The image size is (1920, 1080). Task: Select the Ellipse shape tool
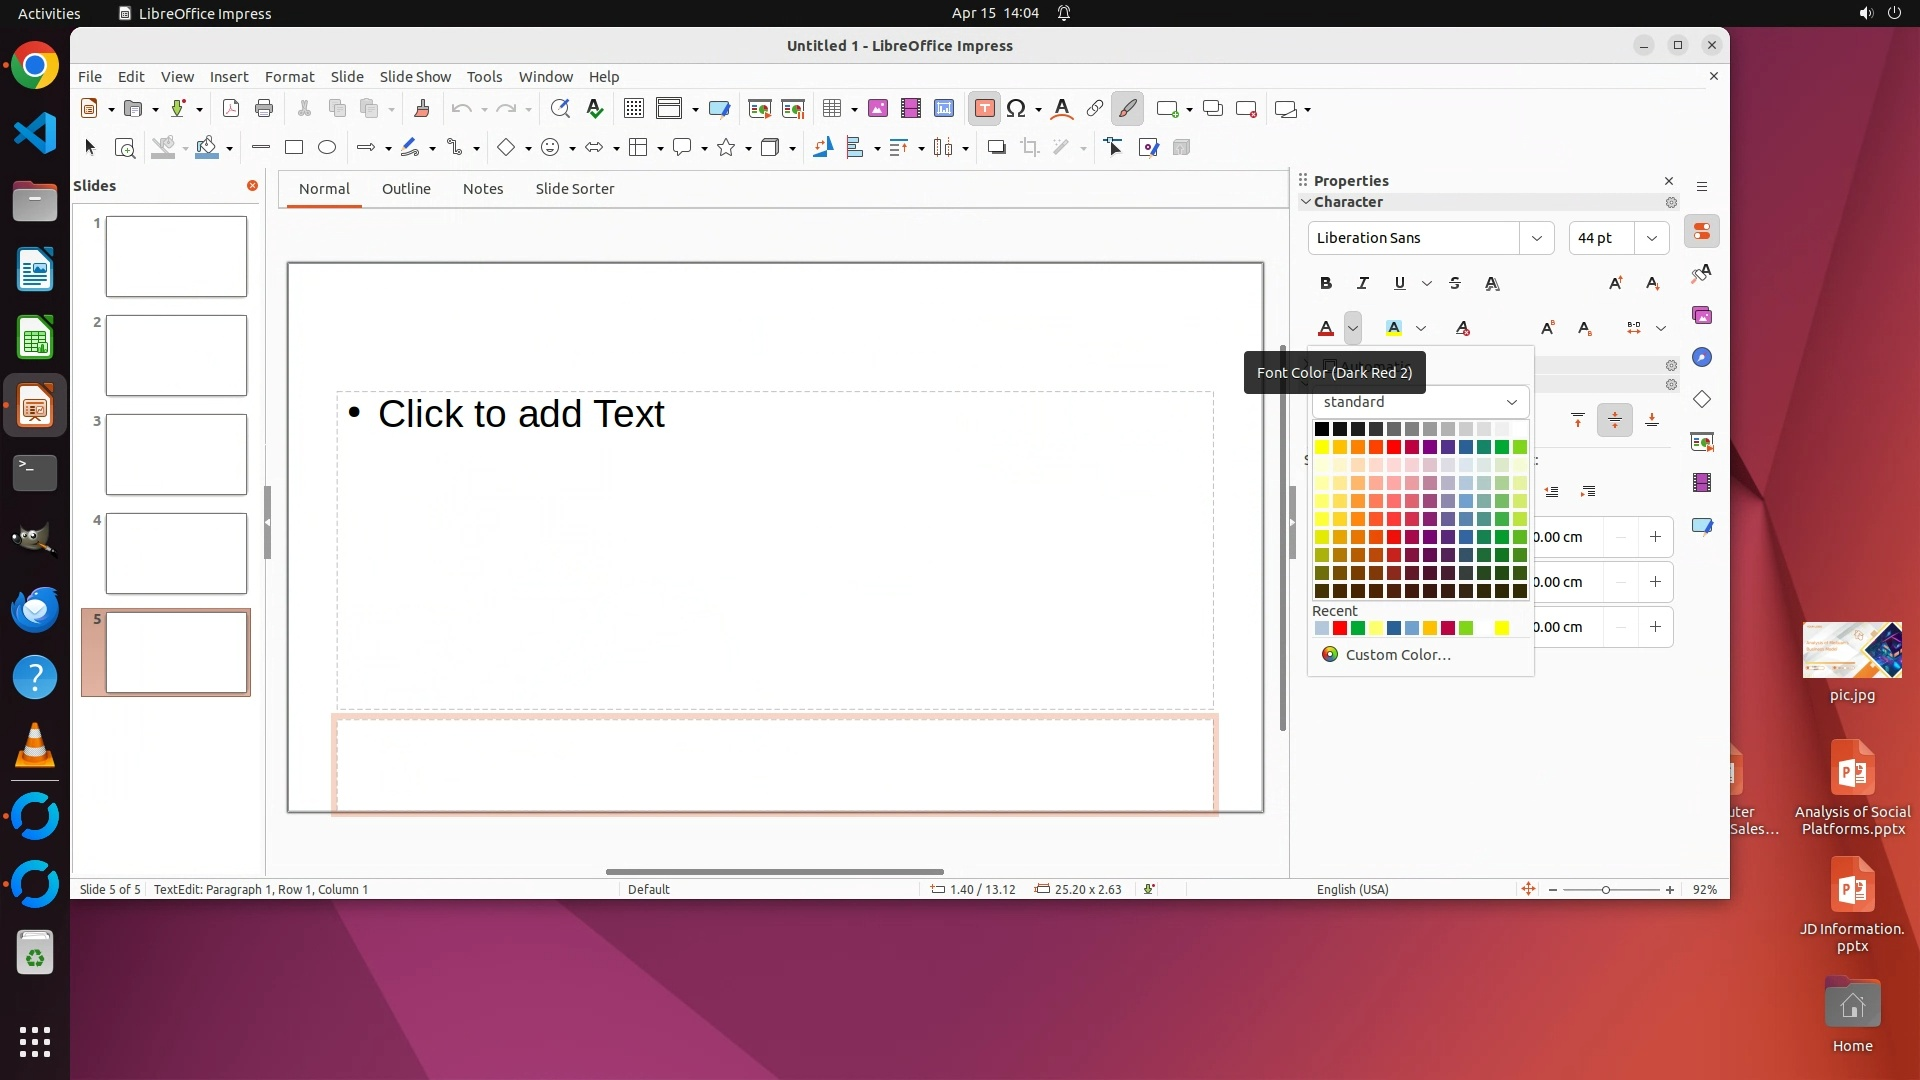point(327,148)
